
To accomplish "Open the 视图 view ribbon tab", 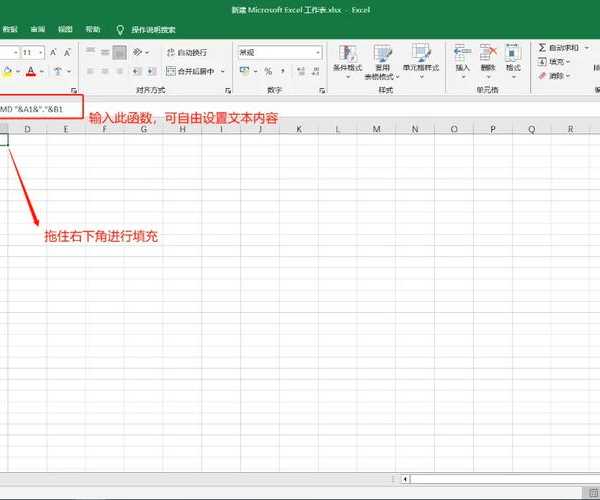I will [65, 30].
